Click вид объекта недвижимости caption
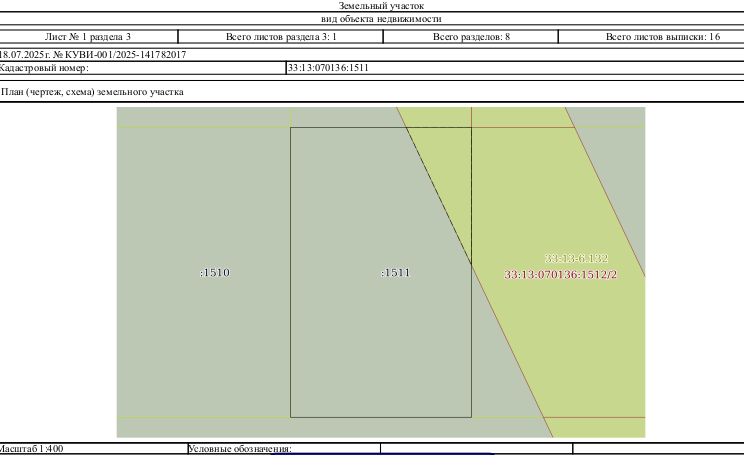Viewport: 744px width, 455px height. click(381, 19)
